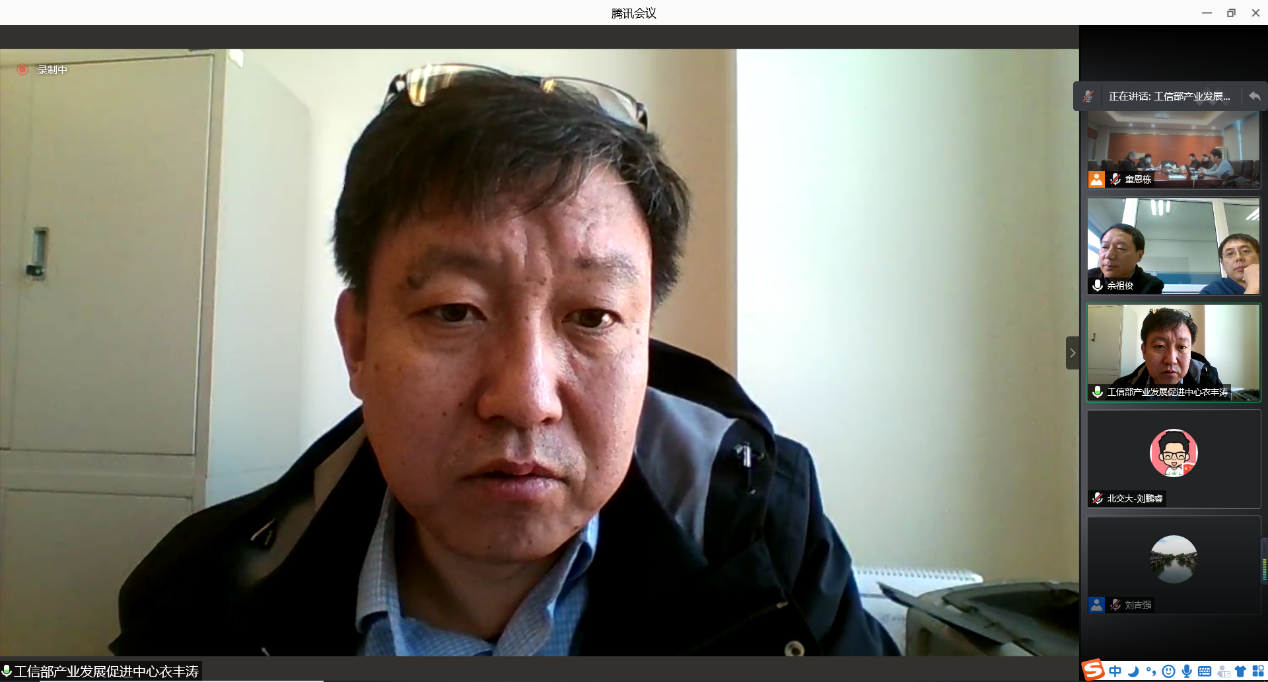Open the Sogou input method logo
The image size is (1268, 682).
[1094, 671]
